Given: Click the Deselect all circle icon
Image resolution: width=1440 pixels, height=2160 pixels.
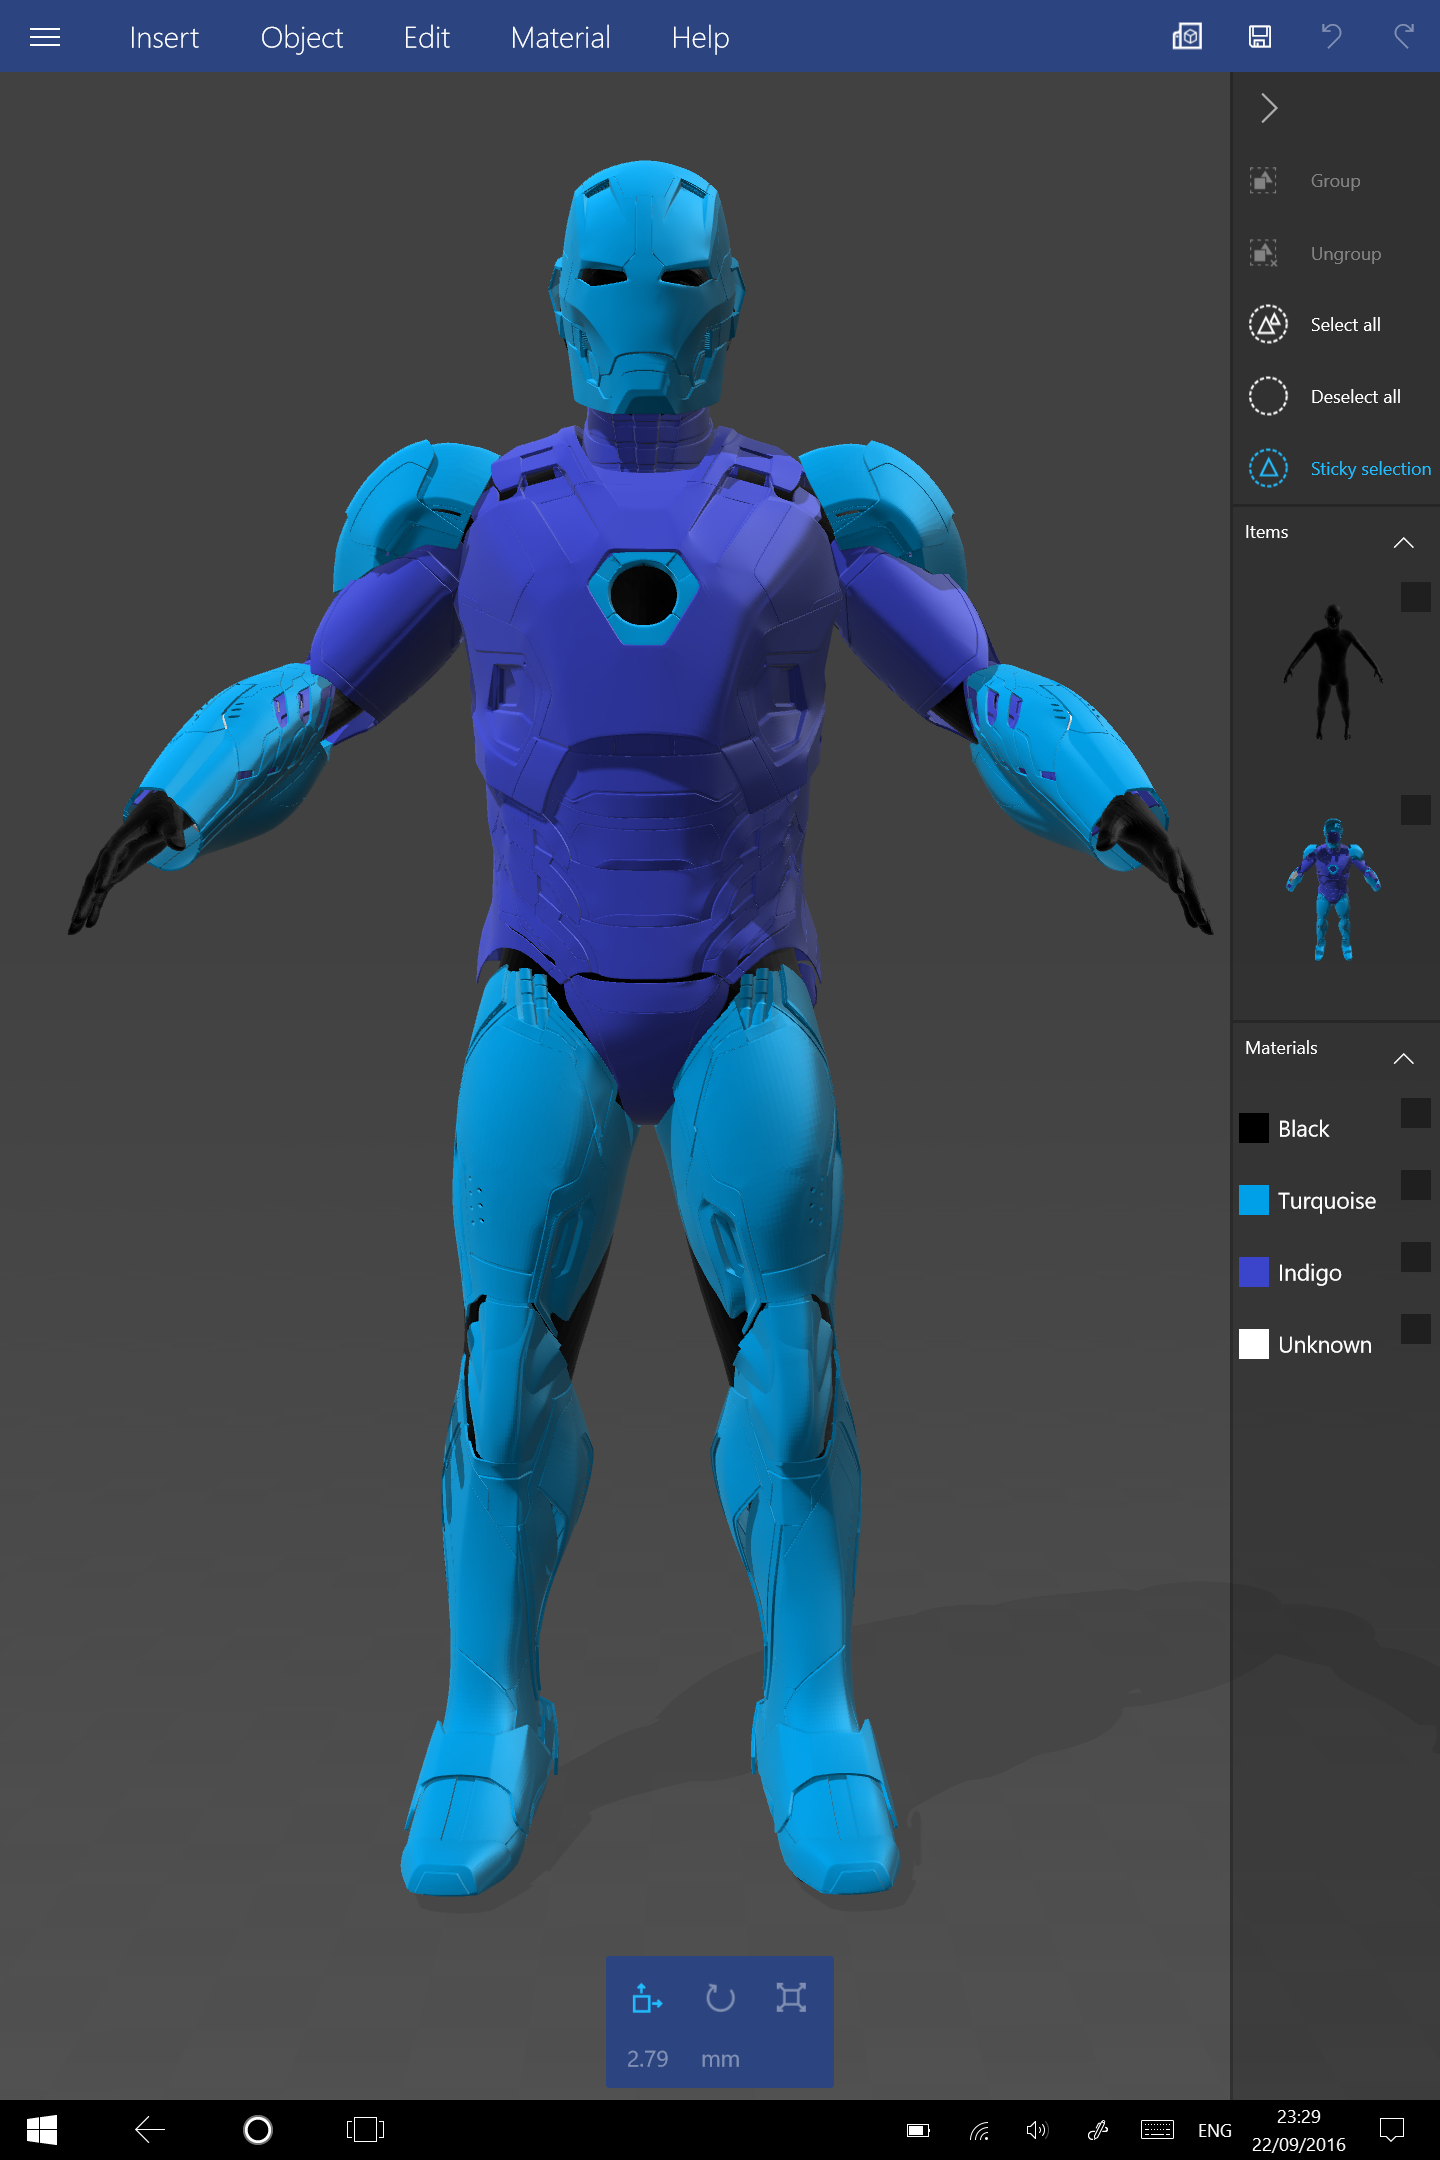Looking at the screenshot, I should click(x=1268, y=396).
